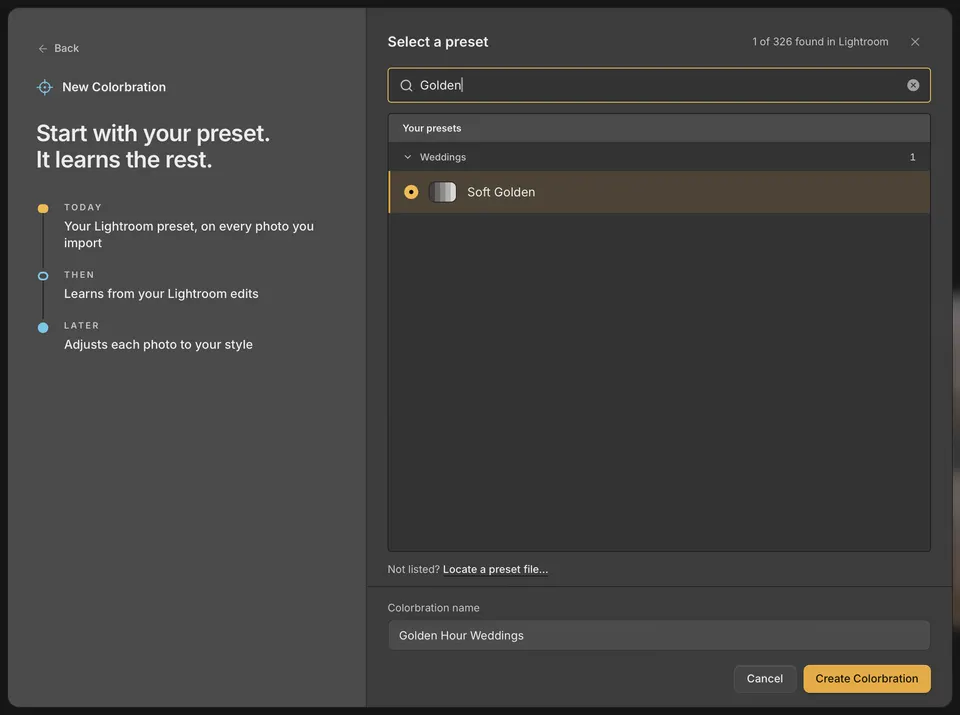Click the Soft Golden preset thumbnail
Screen dimensions: 960x715
tap(442, 192)
